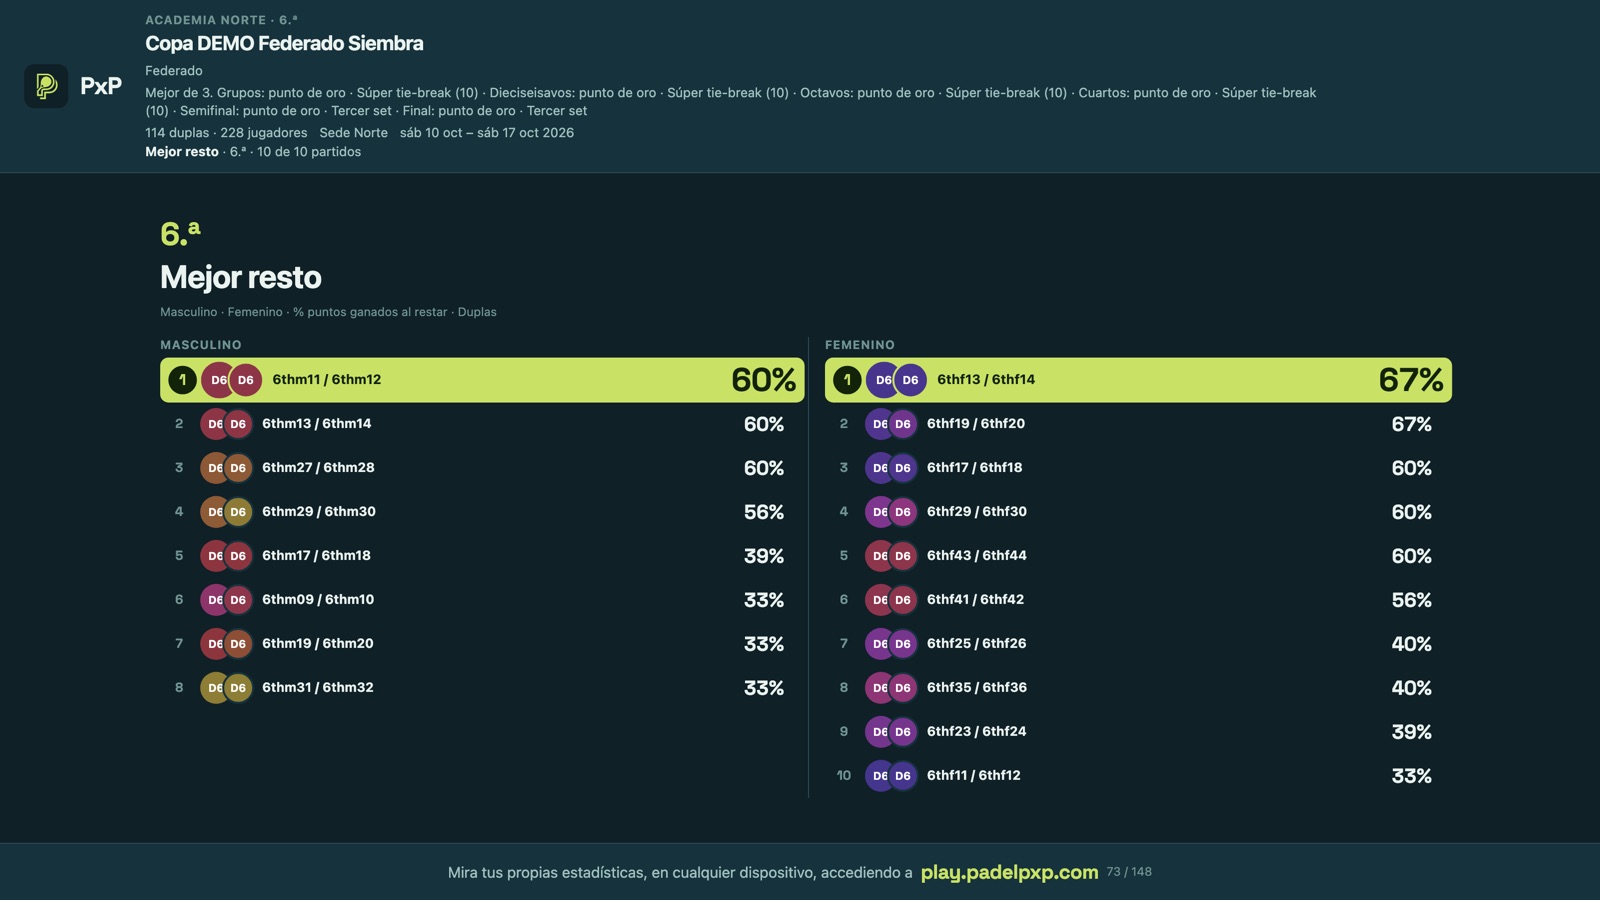Click the 56% value for 6thf41 / 6thf42

click(x=1412, y=600)
